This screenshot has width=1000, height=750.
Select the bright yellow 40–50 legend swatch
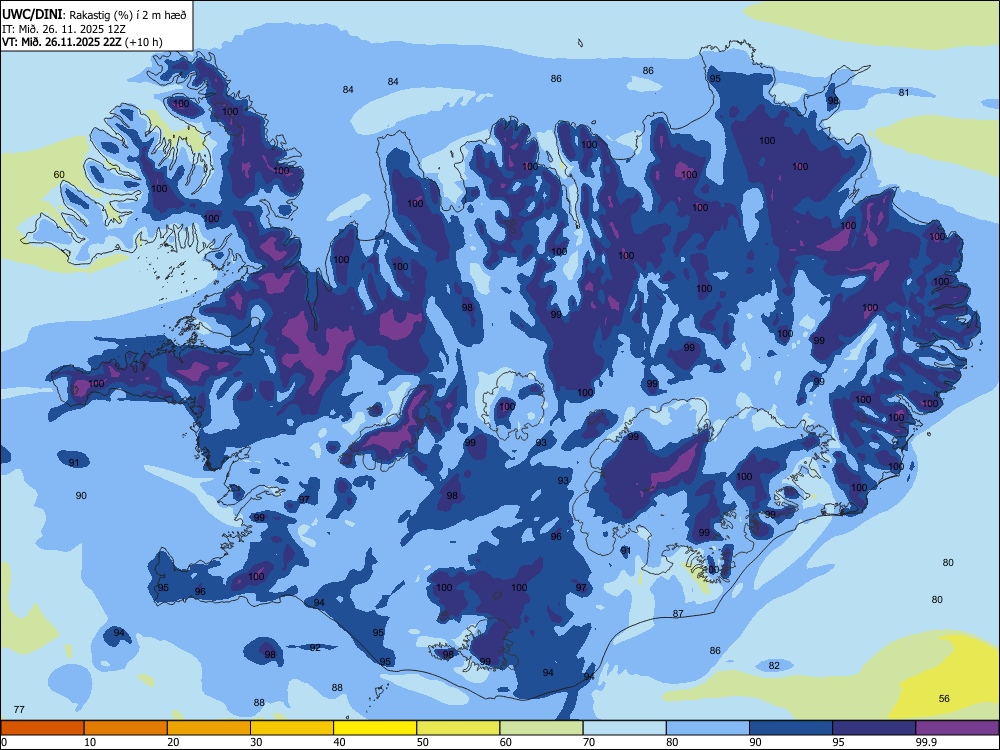coord(375,728)
